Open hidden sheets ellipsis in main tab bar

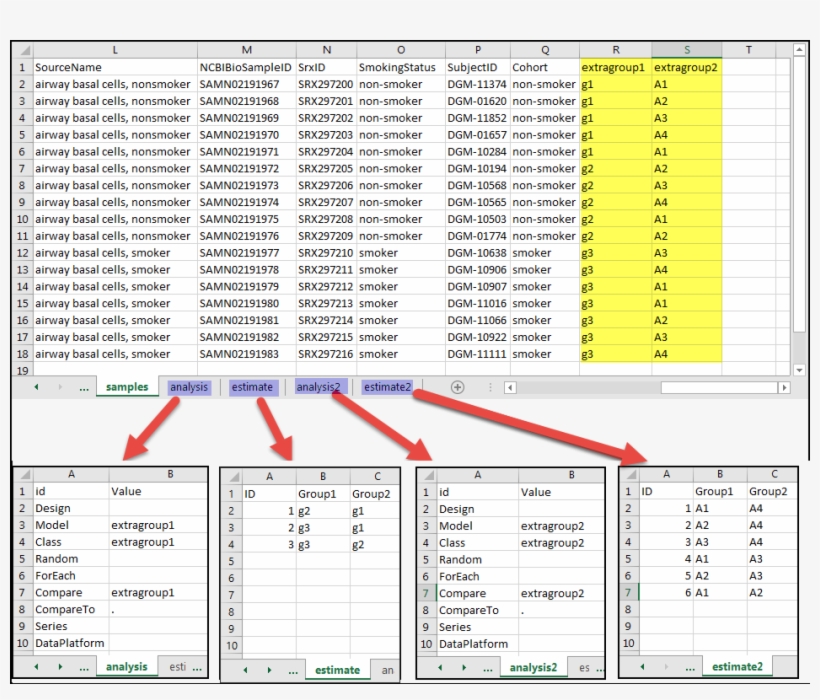pos(84,388)
